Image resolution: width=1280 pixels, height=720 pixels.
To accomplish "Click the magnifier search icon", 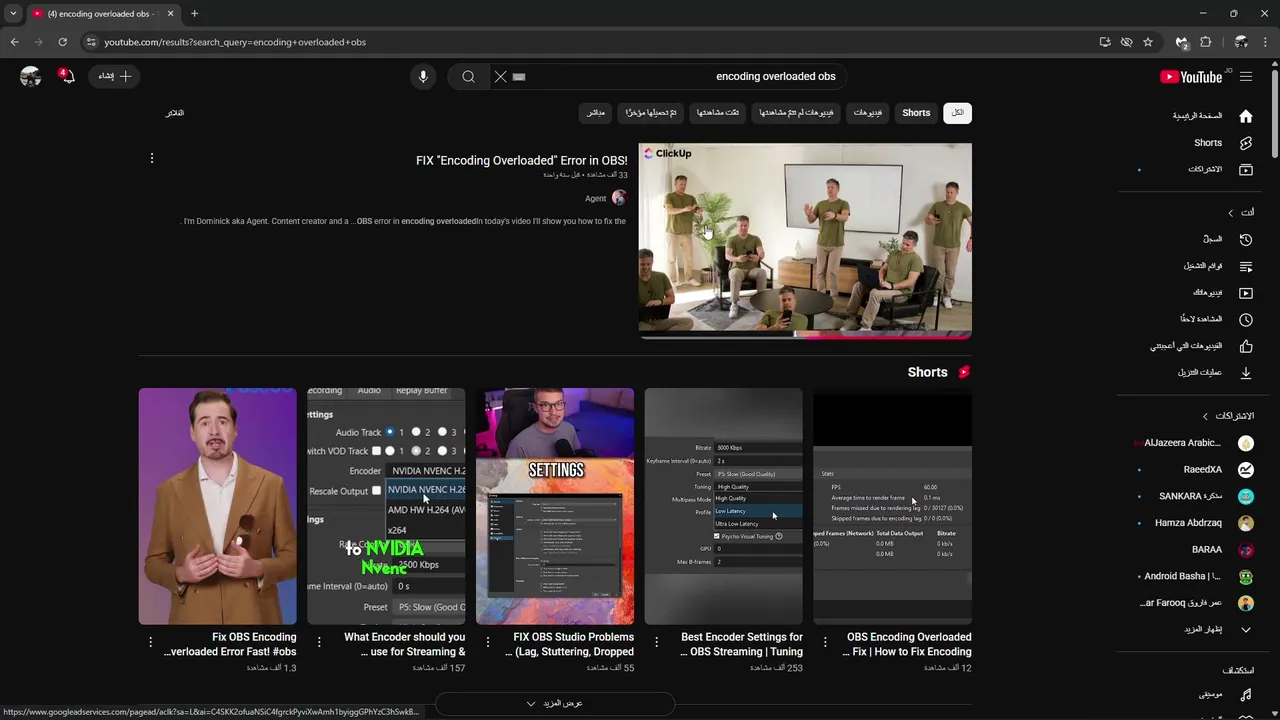I will [x=468, y=76].
